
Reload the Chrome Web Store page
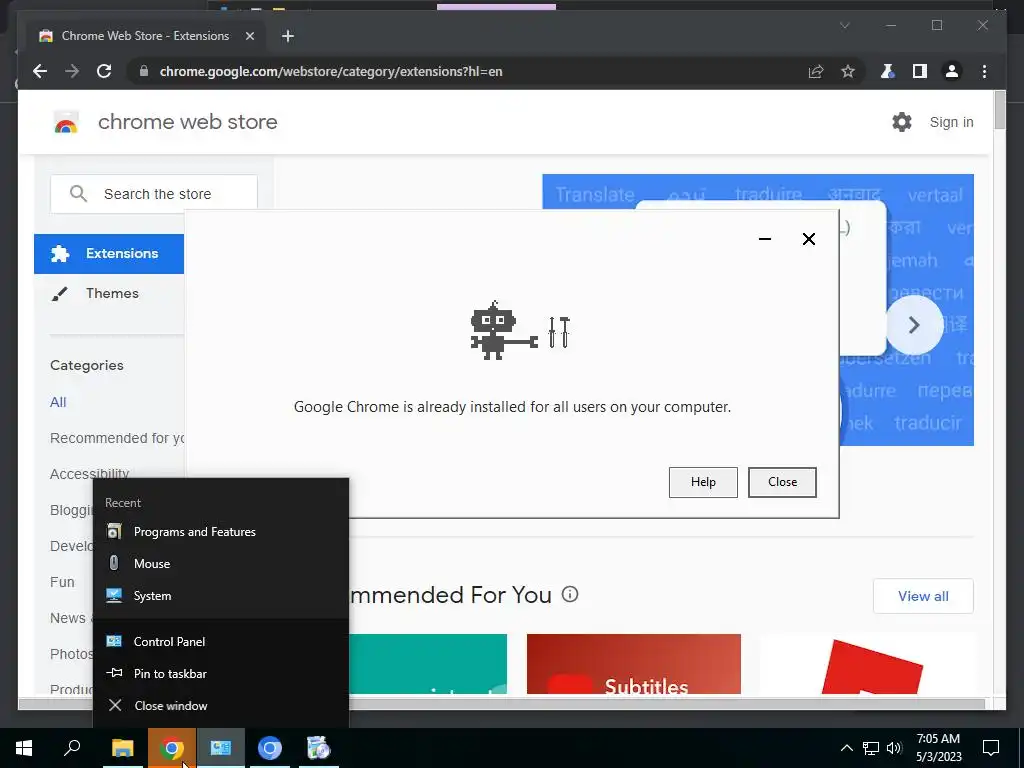click(104, 71)
